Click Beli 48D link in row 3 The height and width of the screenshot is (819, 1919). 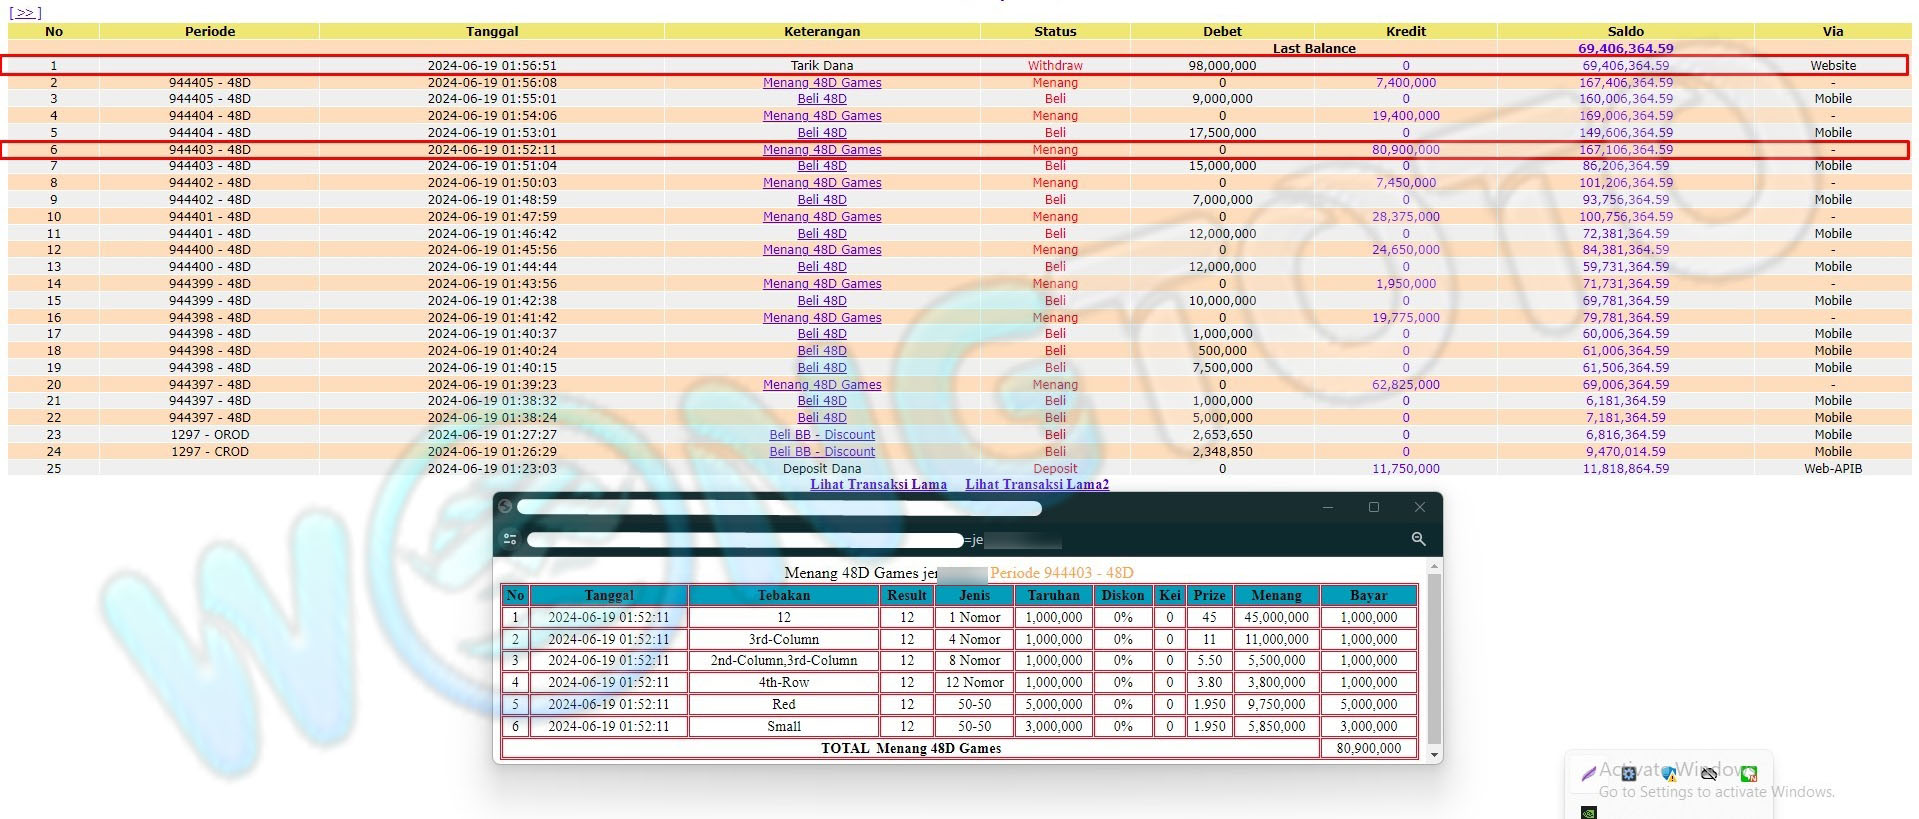click(822, 99)
